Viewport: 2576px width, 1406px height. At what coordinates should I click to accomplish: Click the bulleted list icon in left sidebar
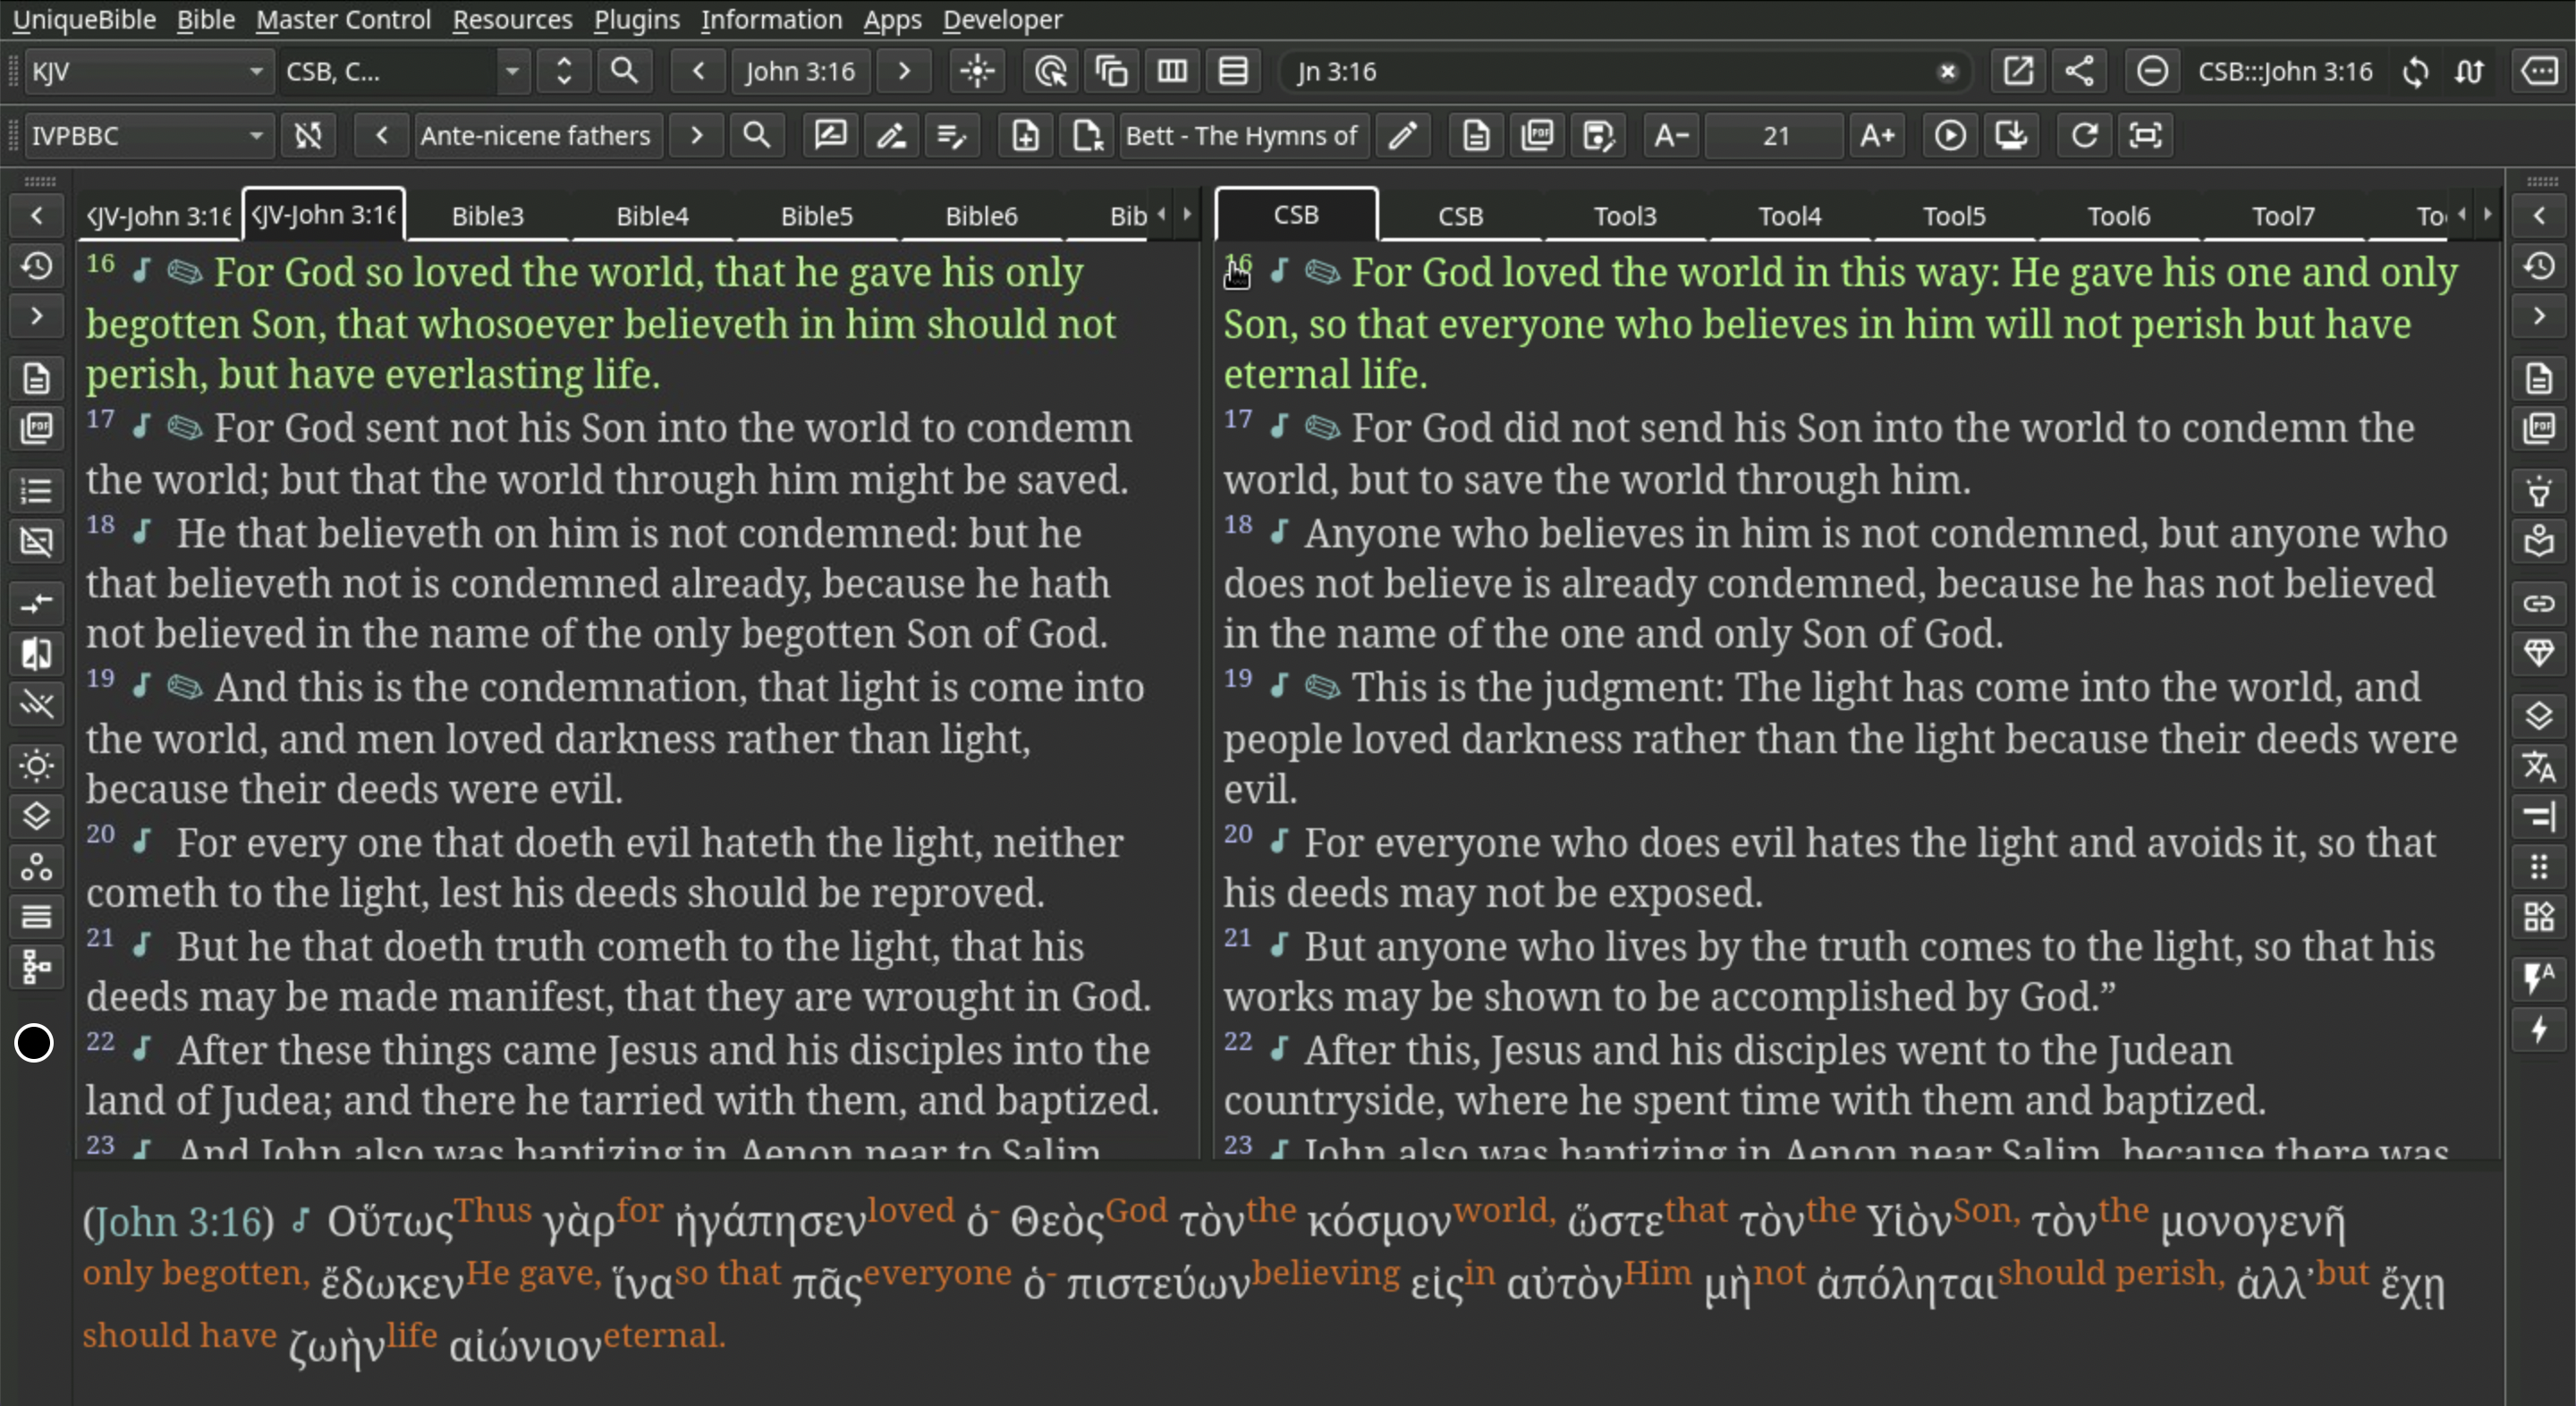[37, 491]
